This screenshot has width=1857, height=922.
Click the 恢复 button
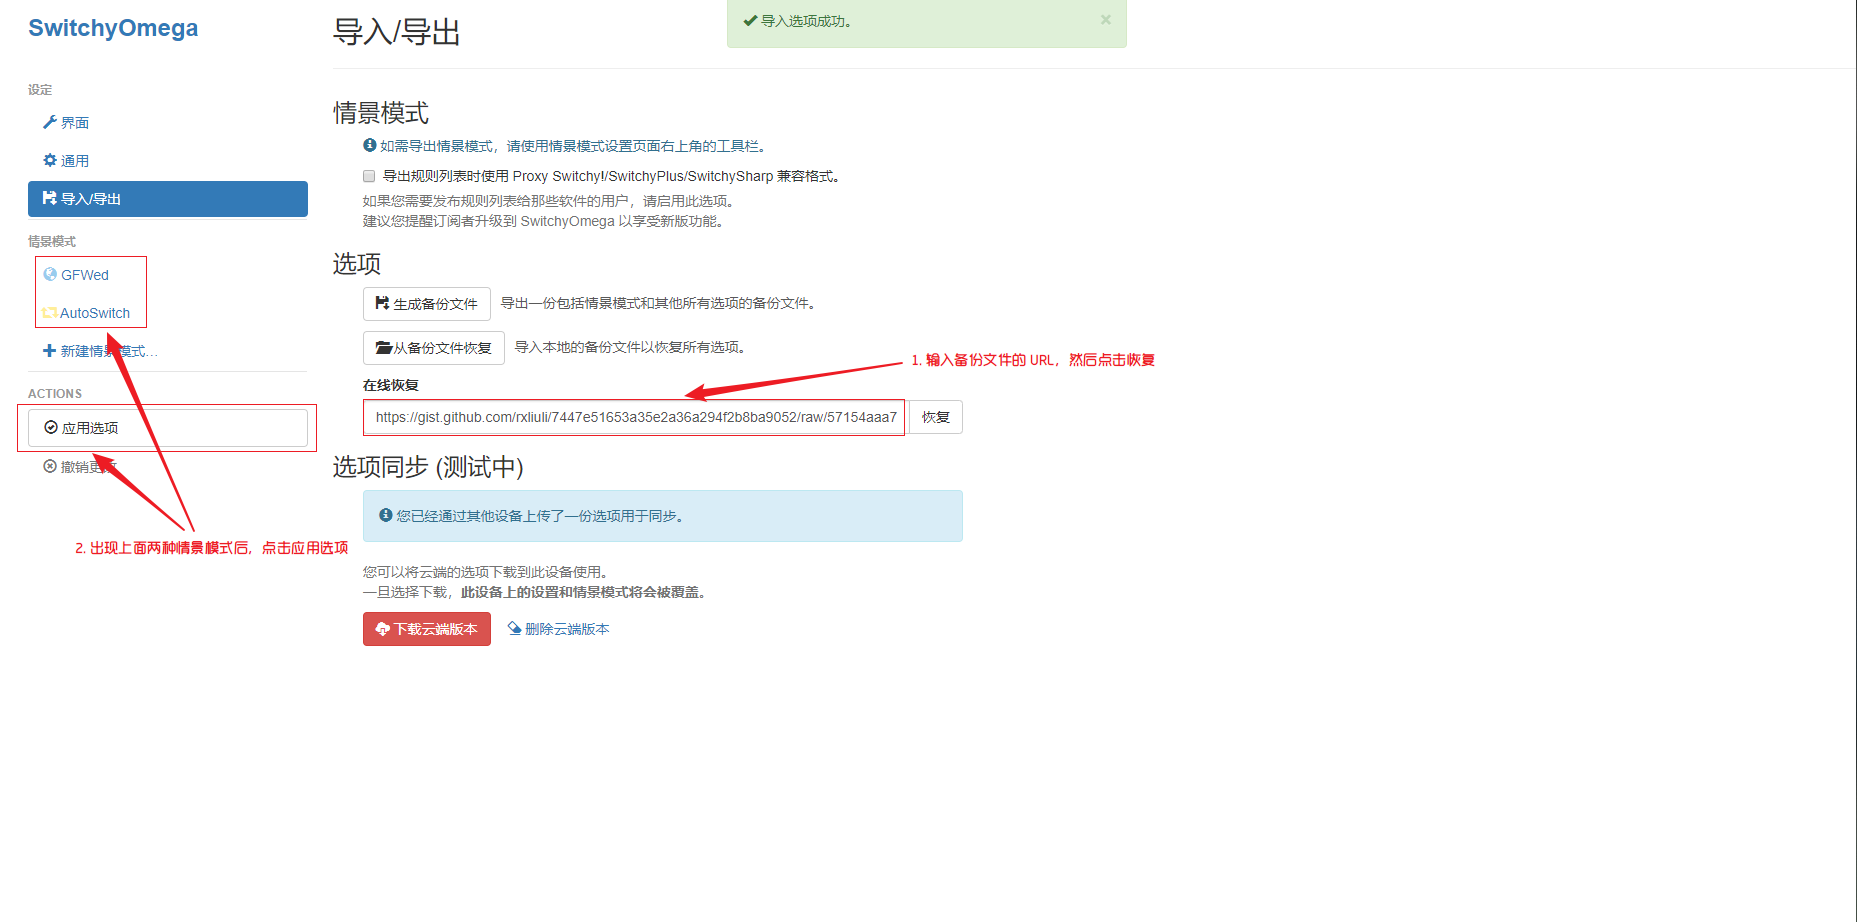pos(936,417)
